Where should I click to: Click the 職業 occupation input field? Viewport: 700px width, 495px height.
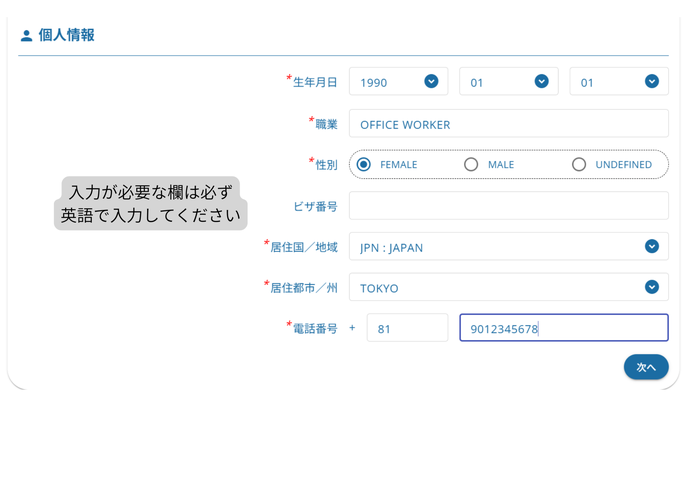[x=508, y=124]
